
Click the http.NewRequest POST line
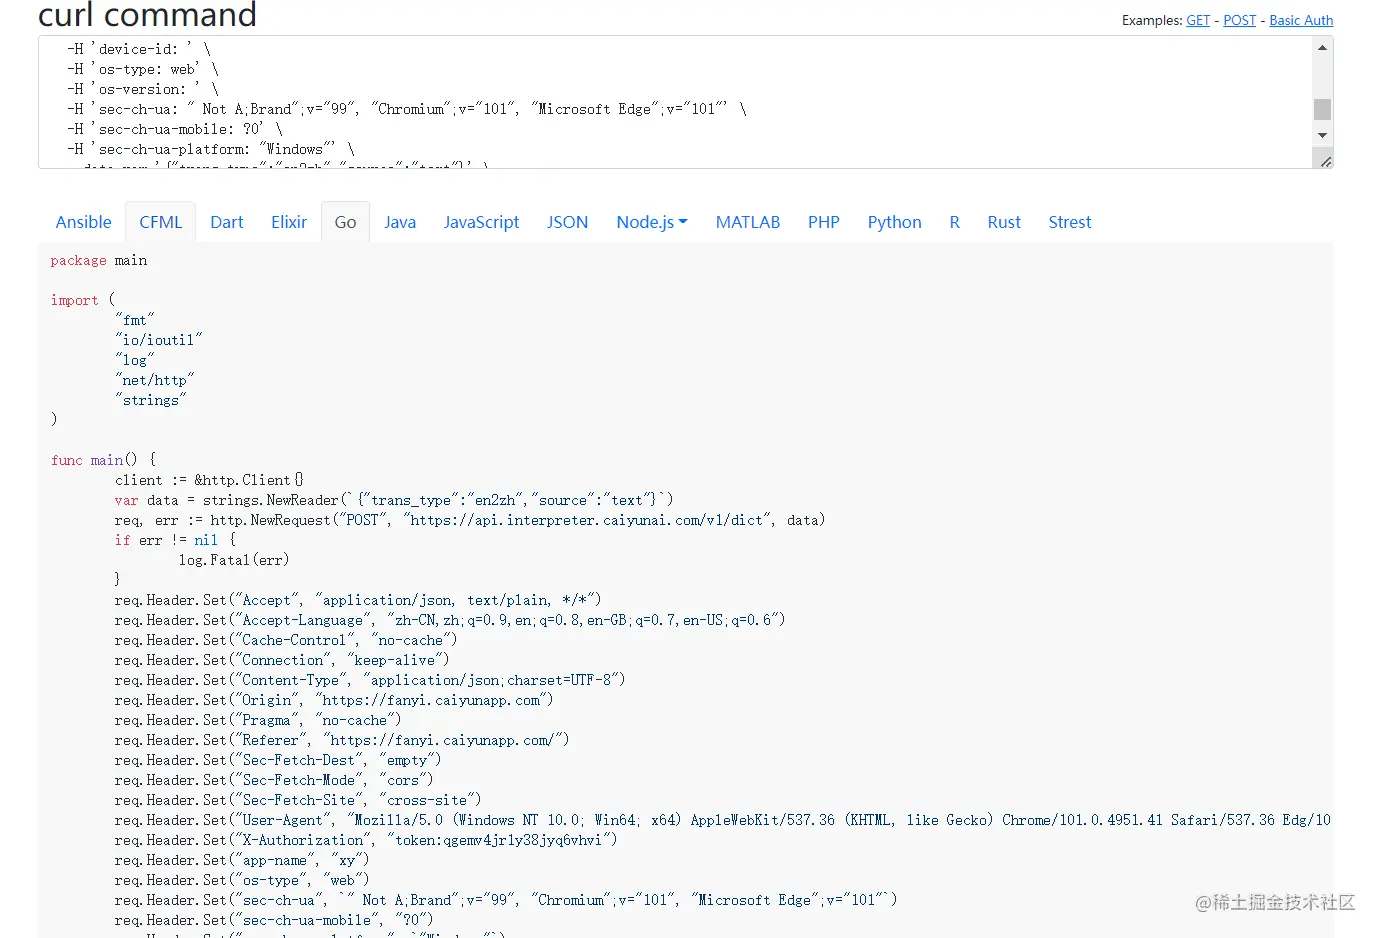(x=470, y=520)
